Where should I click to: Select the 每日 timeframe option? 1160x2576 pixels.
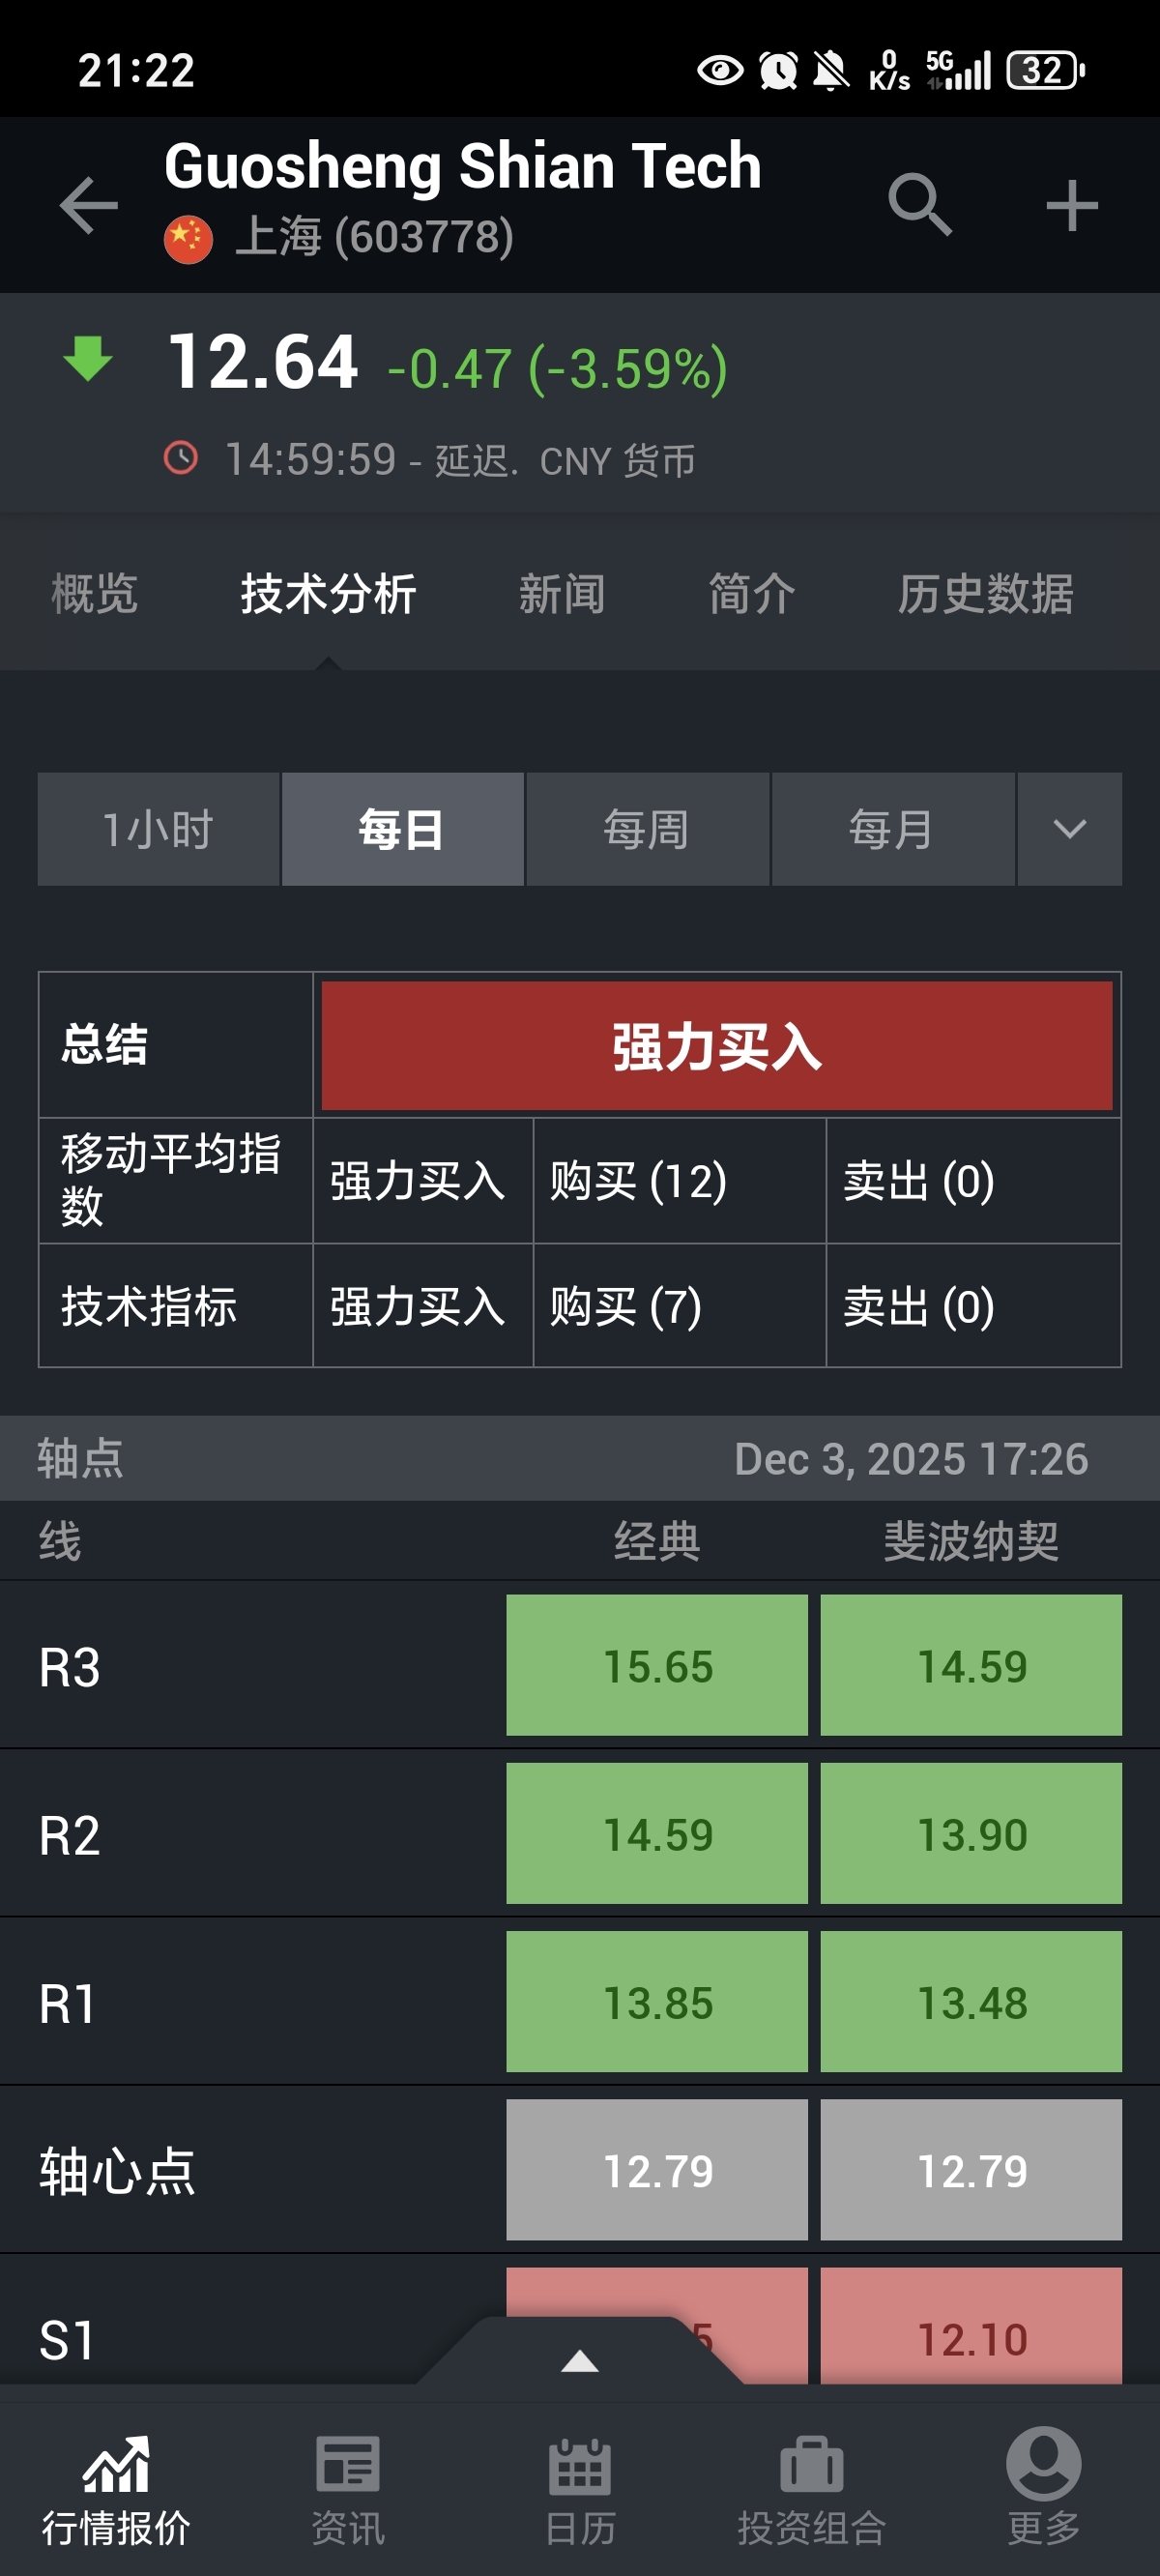402,829
